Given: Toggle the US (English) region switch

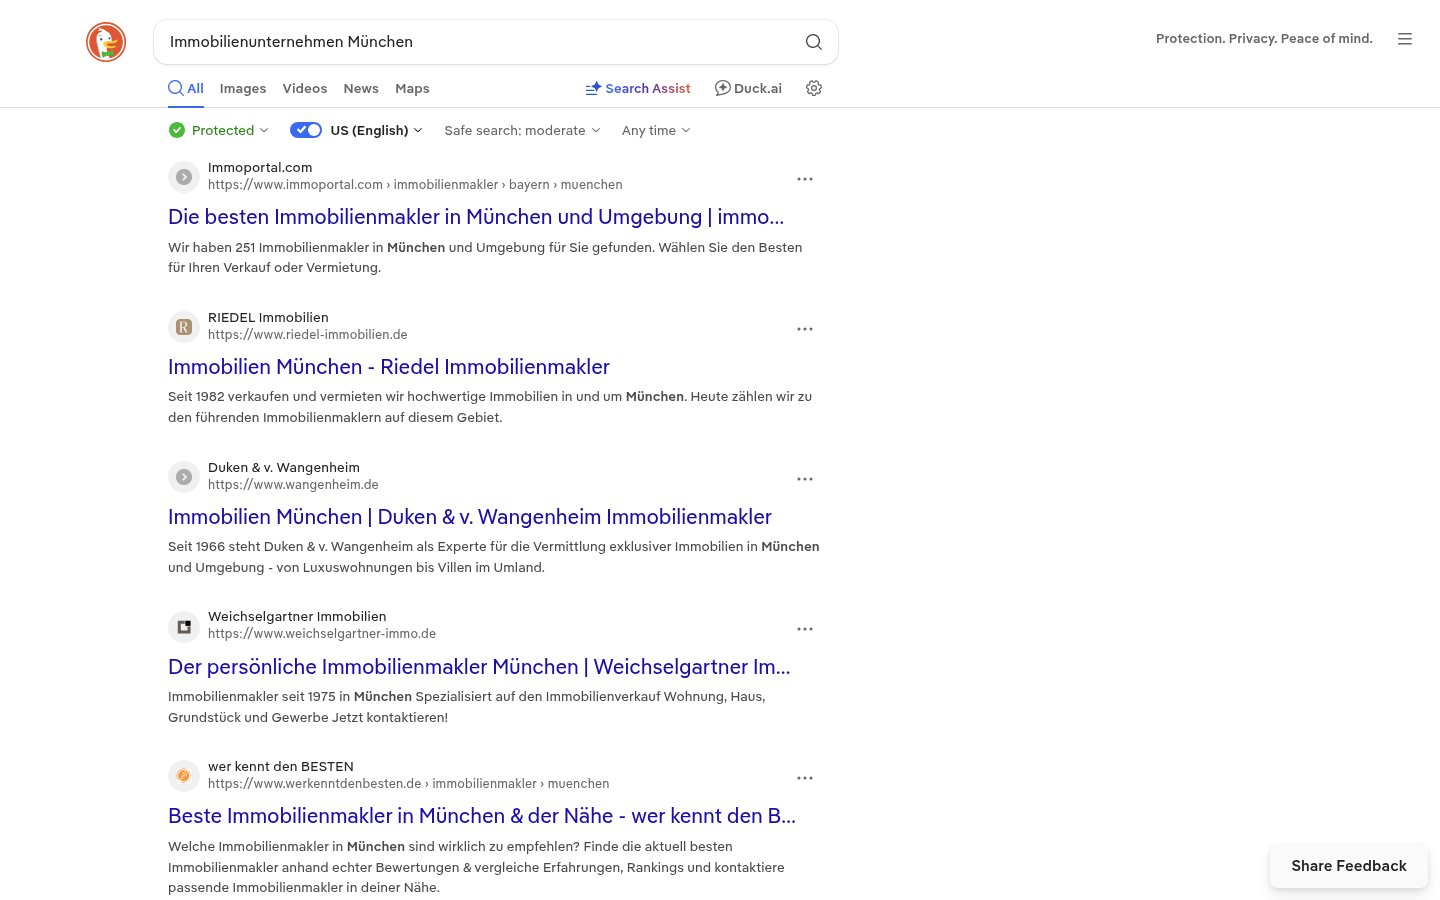Looking at the screenshot, I should pyautogui.click(x=306, y=130).
